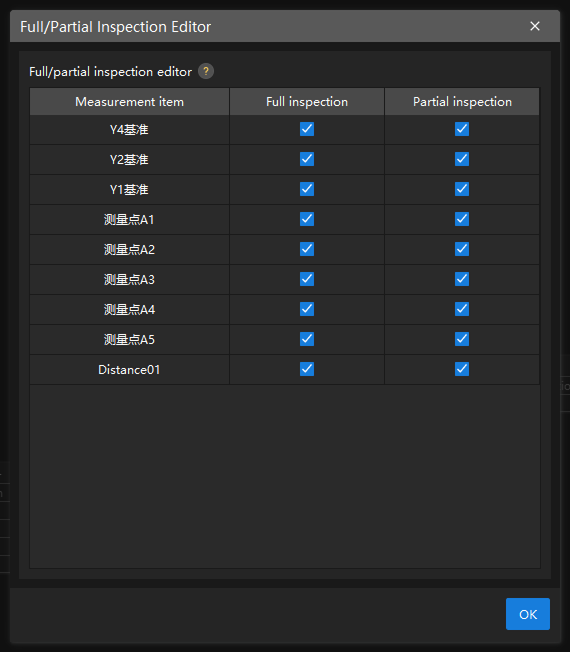Select the 测量点A4 row label
Image resolution: width=570 pixels, height=652 pixels.
click(129, 309)
